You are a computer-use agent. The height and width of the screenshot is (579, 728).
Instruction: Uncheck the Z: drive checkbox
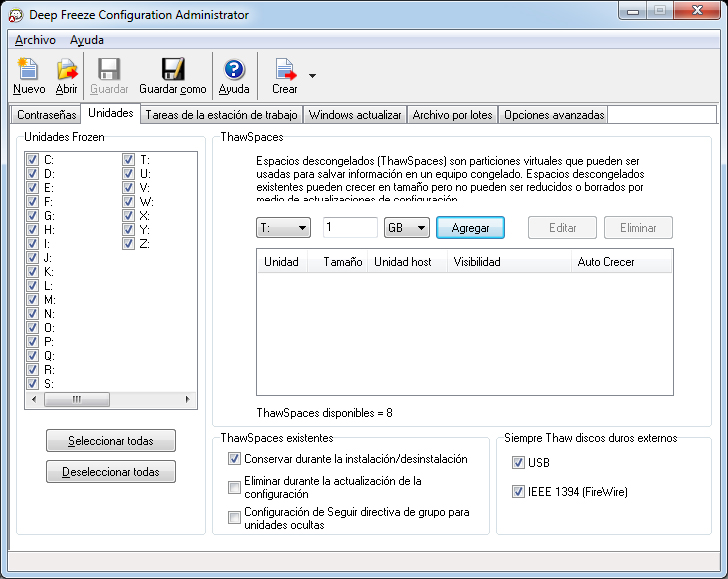coord(129,243)
